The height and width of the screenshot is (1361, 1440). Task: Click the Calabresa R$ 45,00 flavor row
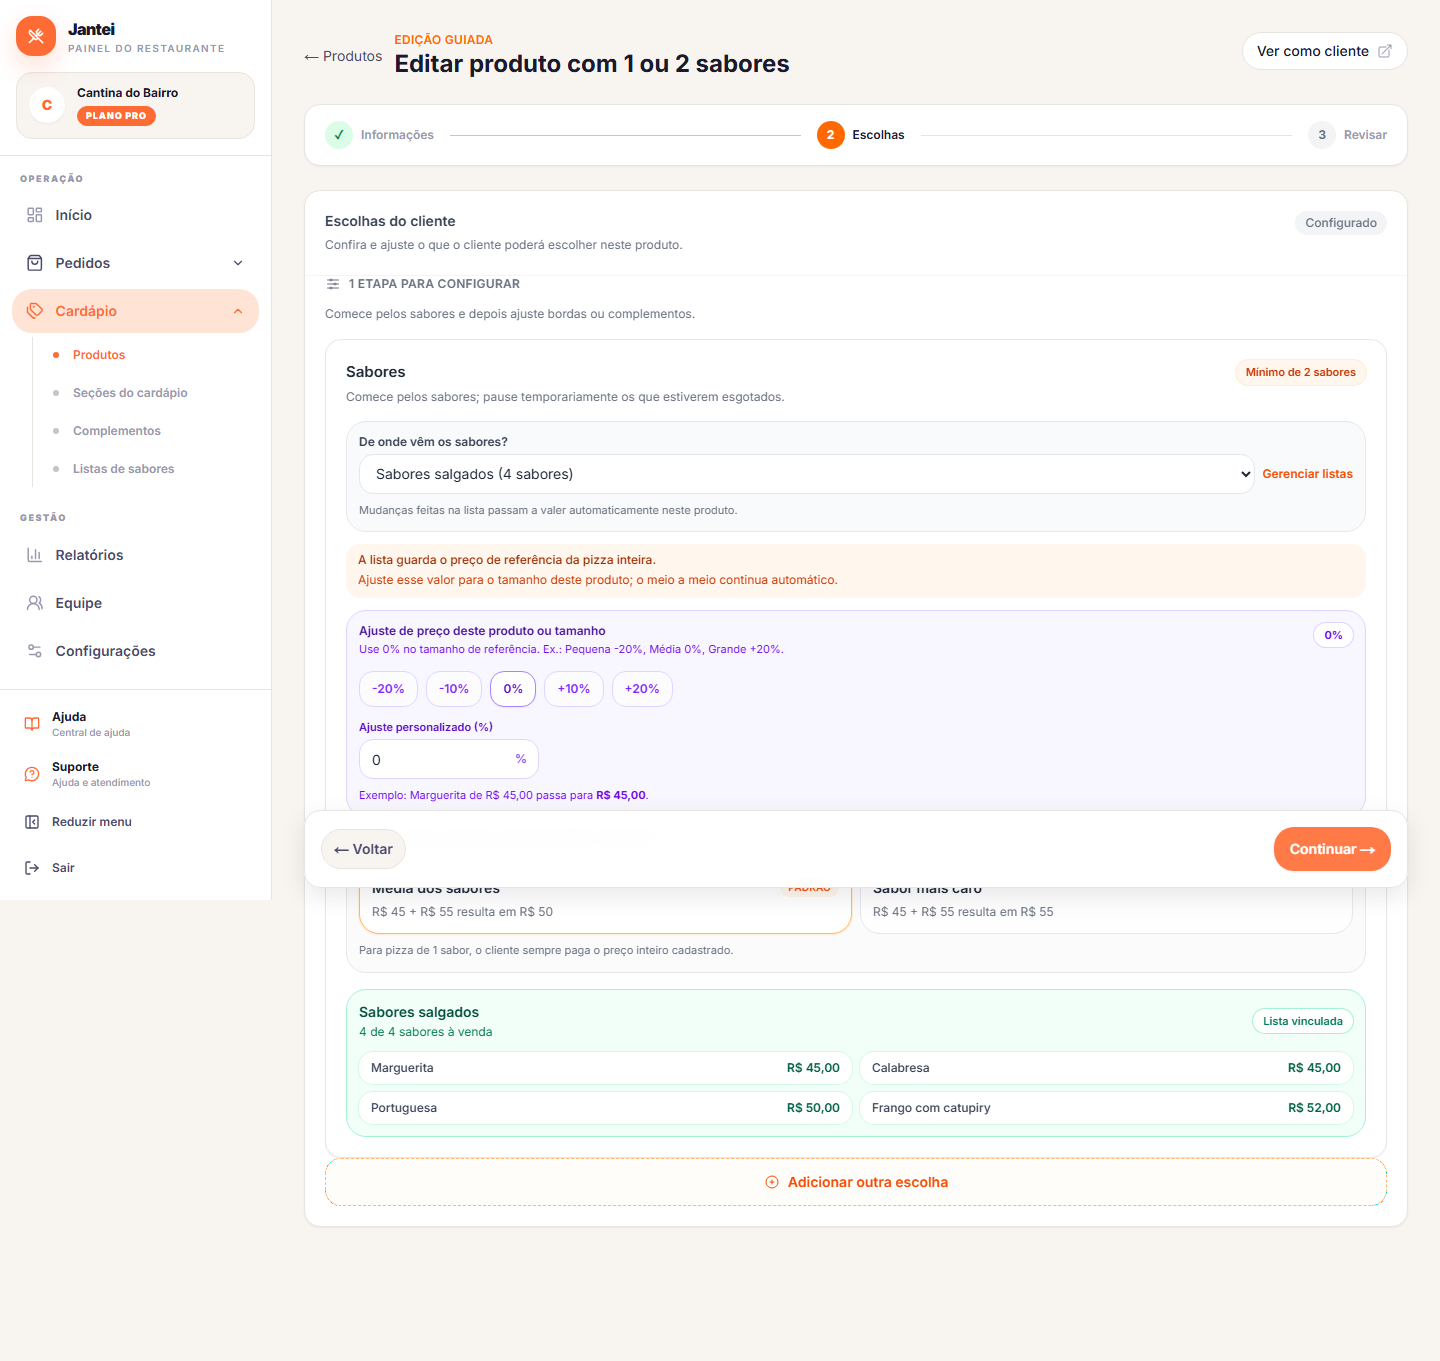click(x=1106, y=1068)
